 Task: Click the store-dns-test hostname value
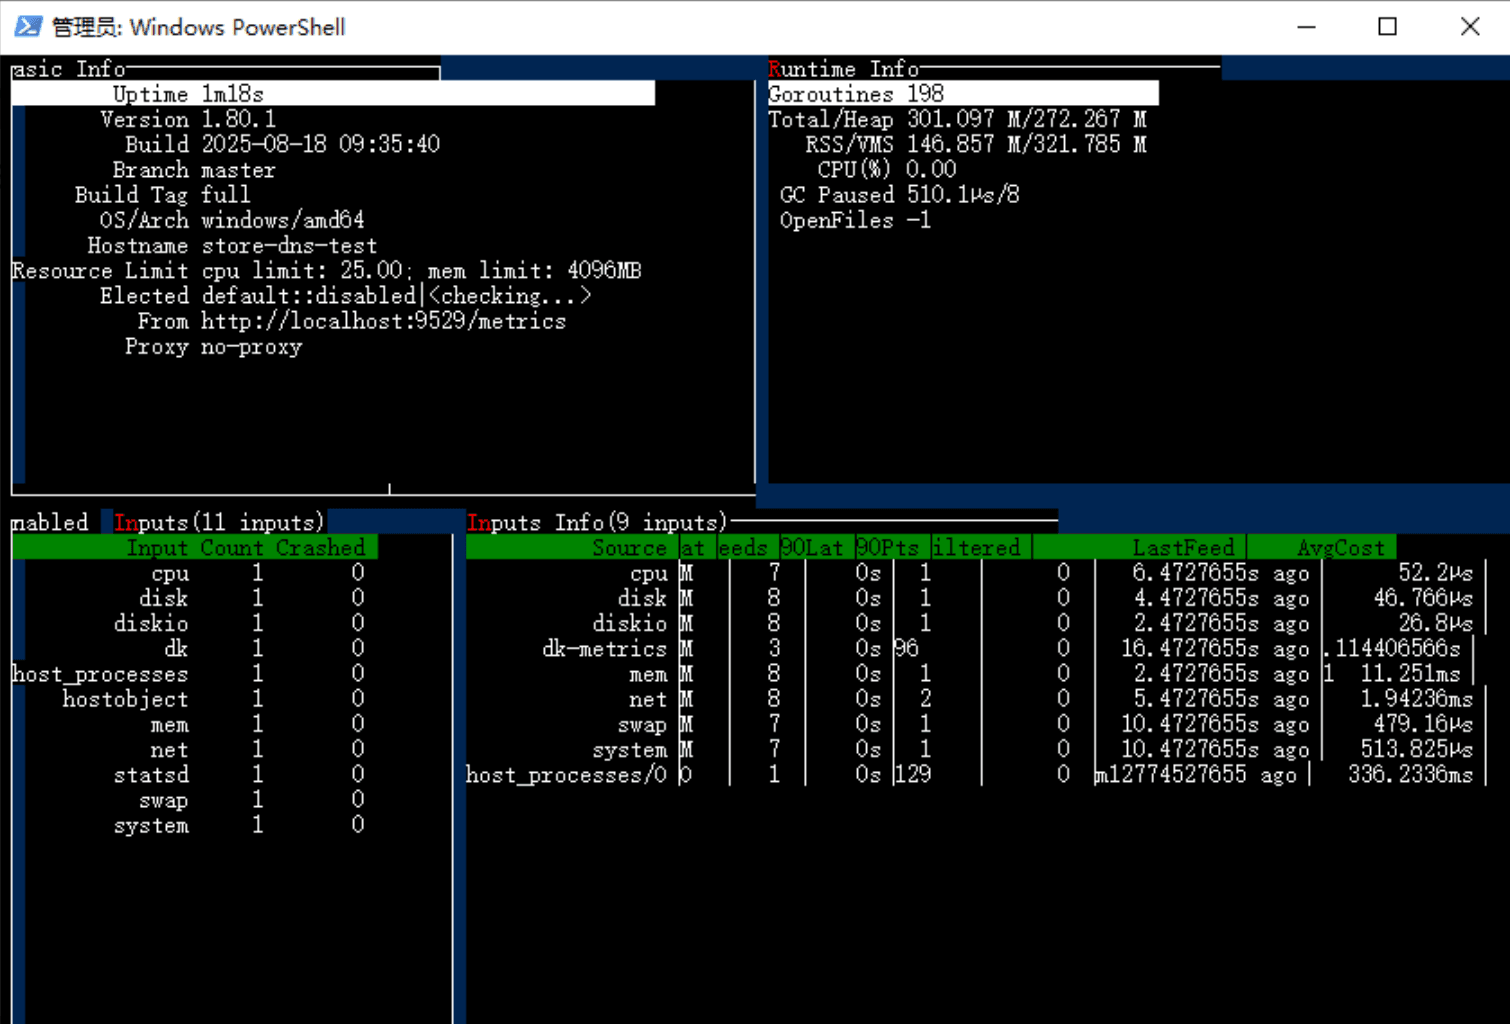tap(289, 246)
